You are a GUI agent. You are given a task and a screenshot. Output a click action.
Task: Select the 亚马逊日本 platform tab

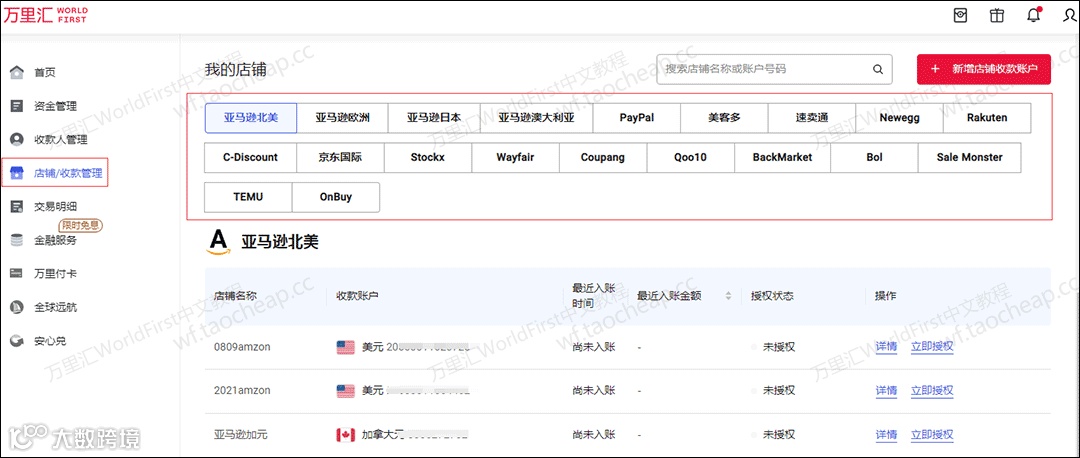coord(434,118)
